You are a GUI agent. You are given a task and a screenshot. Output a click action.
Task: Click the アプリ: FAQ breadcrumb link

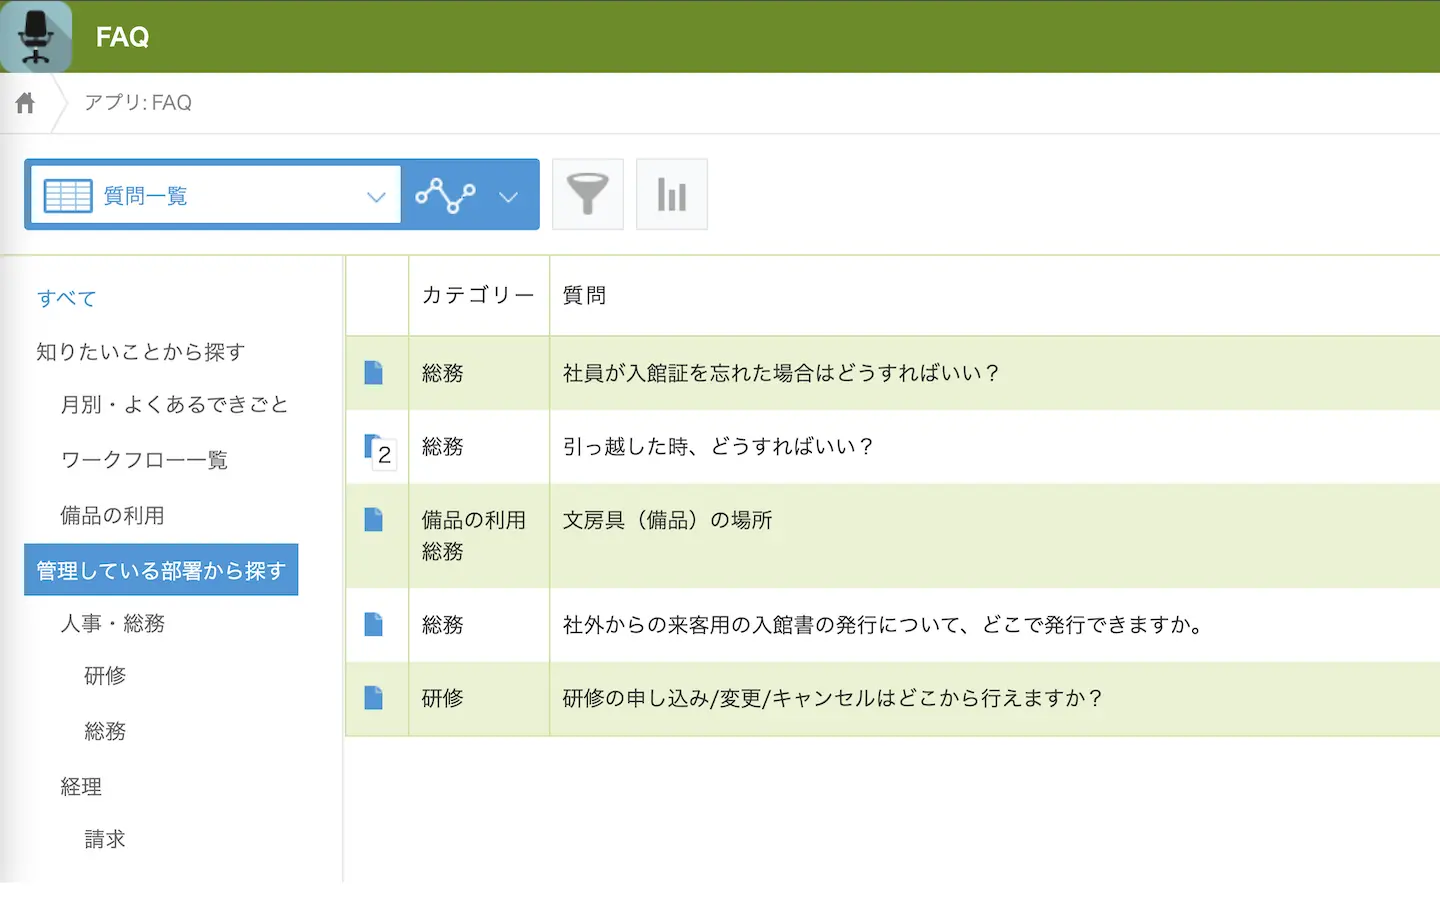tap(138, 103)
